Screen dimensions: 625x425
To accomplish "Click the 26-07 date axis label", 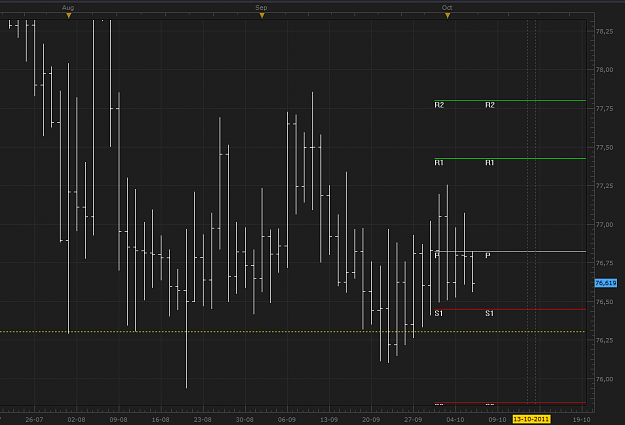I will (34, 419).
